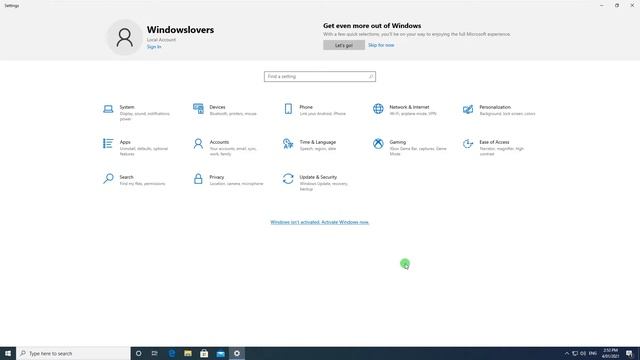Click the Network & Internet title
The image size is (640, 360).
(409, 107)
